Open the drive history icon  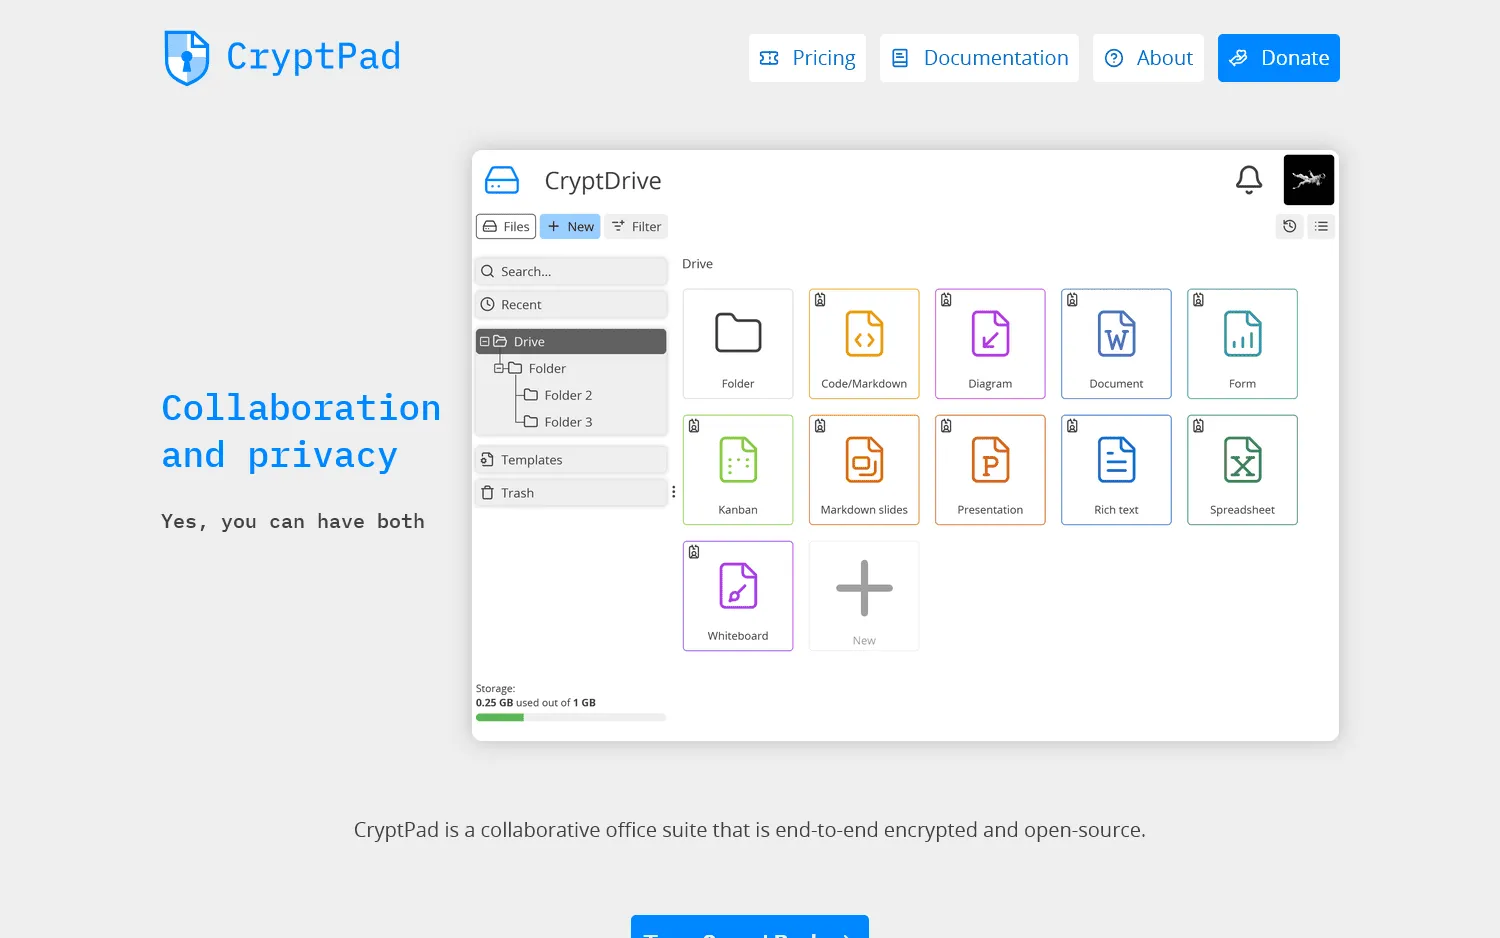click(1290, 226)
